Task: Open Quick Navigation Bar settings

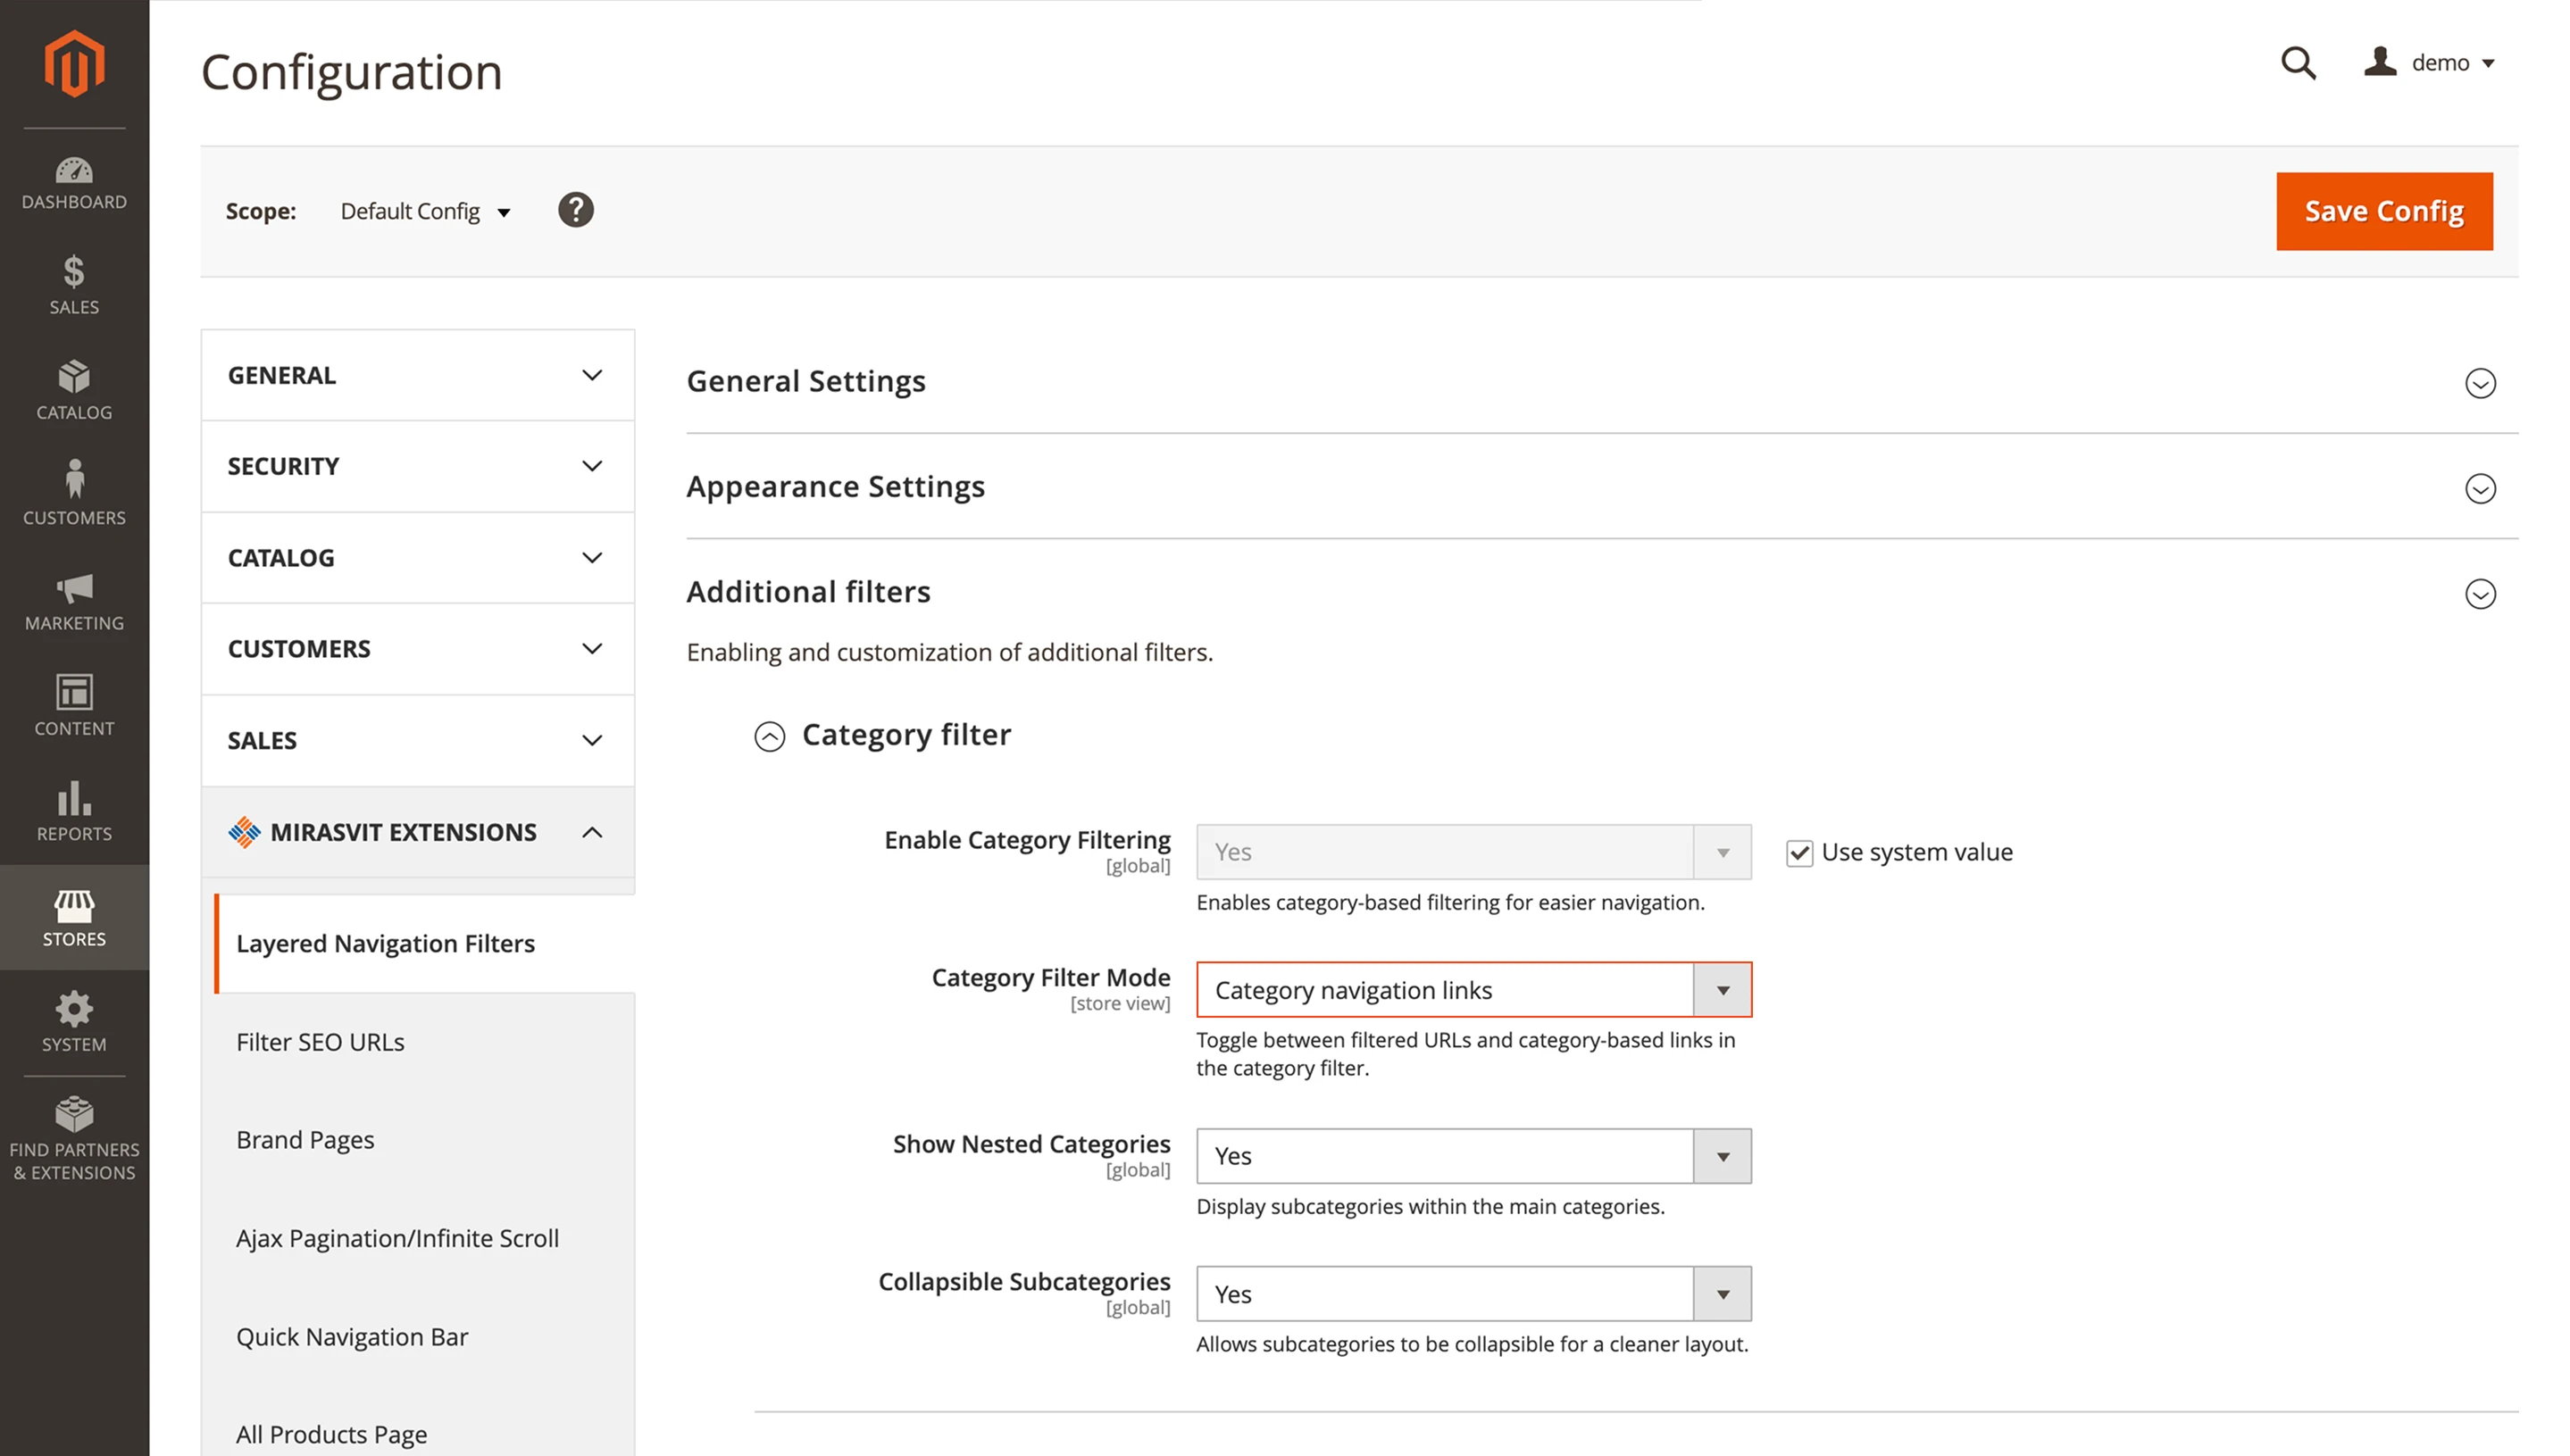Action: (352, 1336)
